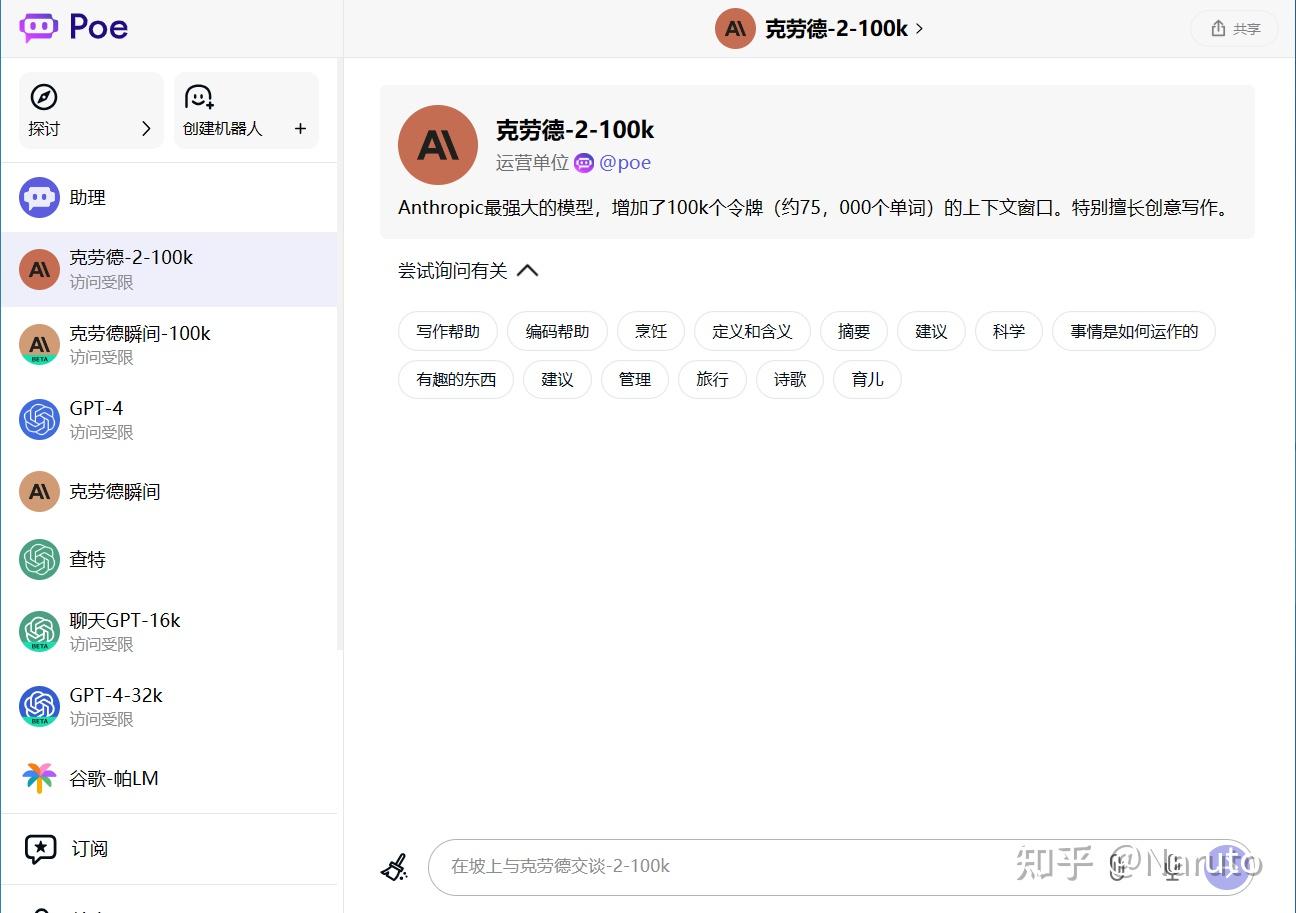Open the 克劳德瞬间-100k bot avatar
Image resolution: width=1296 pixels, height=913 pixels.
point(39,344)
